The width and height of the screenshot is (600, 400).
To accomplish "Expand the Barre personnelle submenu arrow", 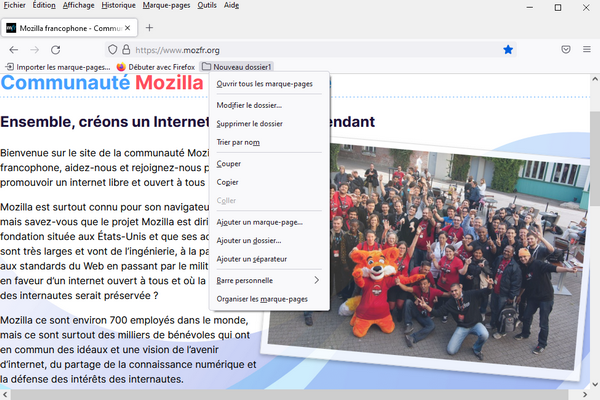I will click(x=316, y=280).
